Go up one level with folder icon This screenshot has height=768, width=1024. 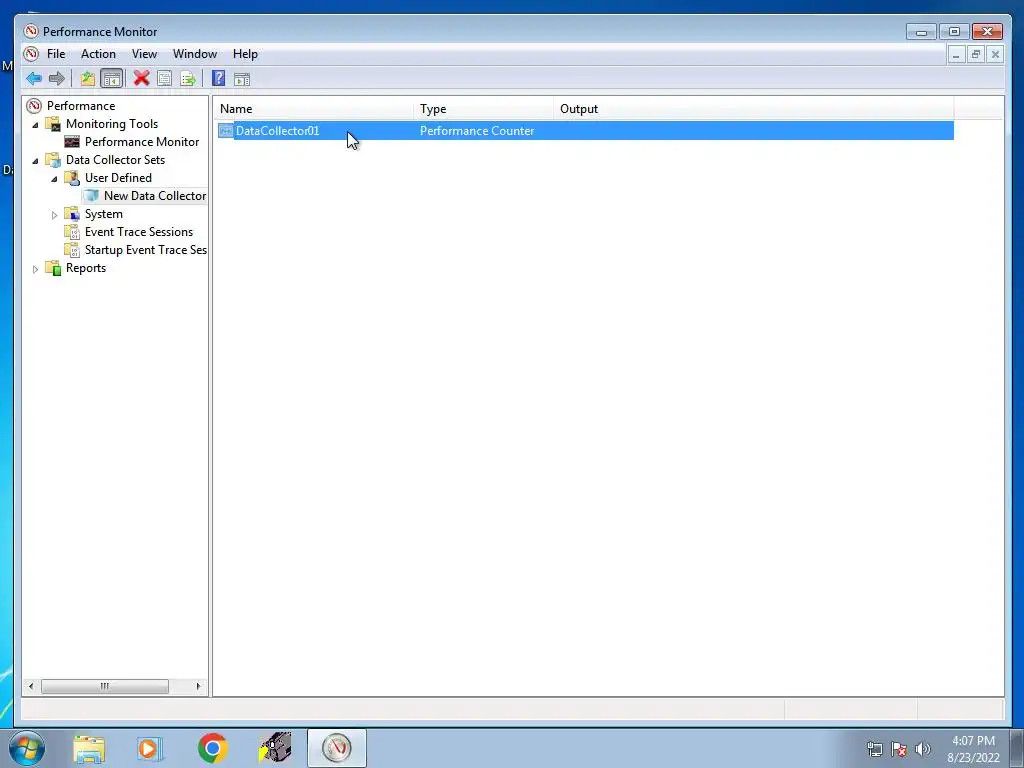tap(88, 79)
